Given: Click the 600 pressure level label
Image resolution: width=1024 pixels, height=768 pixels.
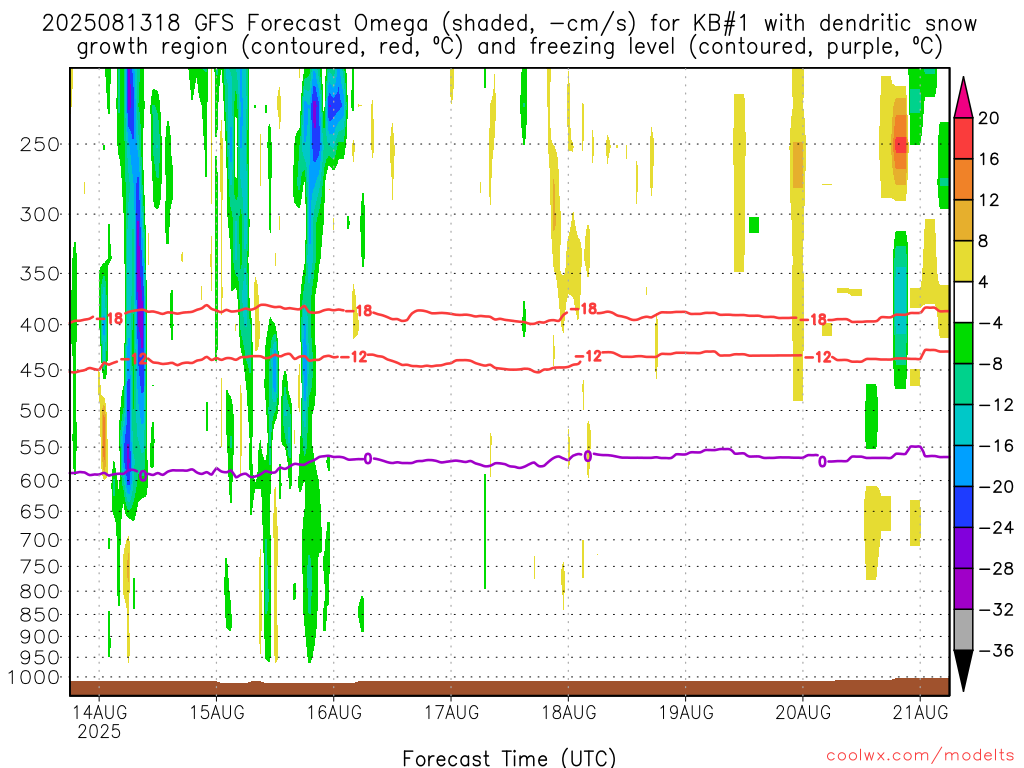Looking at the screenshot, I should (40, 481).
